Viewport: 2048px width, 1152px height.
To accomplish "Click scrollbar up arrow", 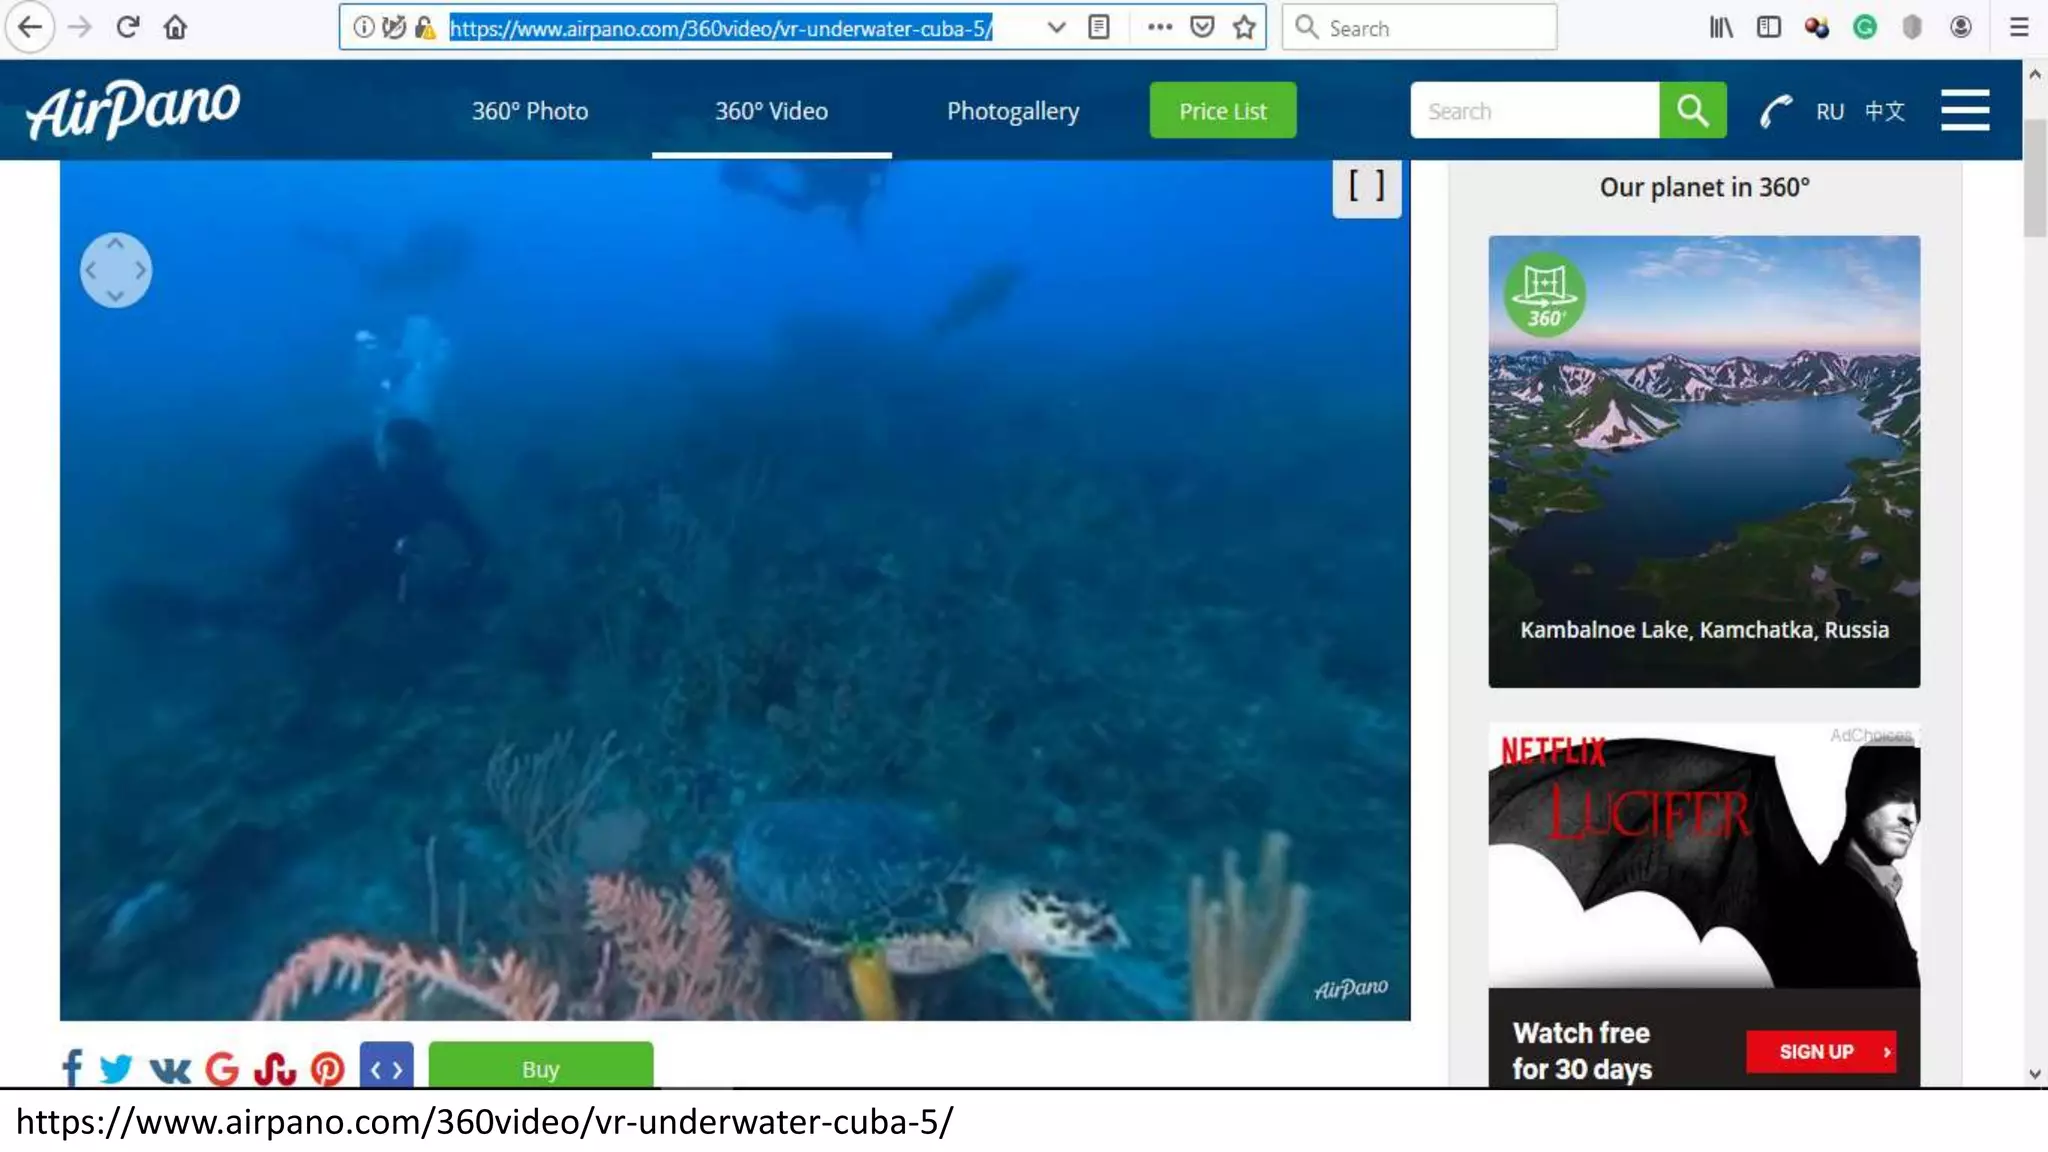I will [x=2035, y=75].
